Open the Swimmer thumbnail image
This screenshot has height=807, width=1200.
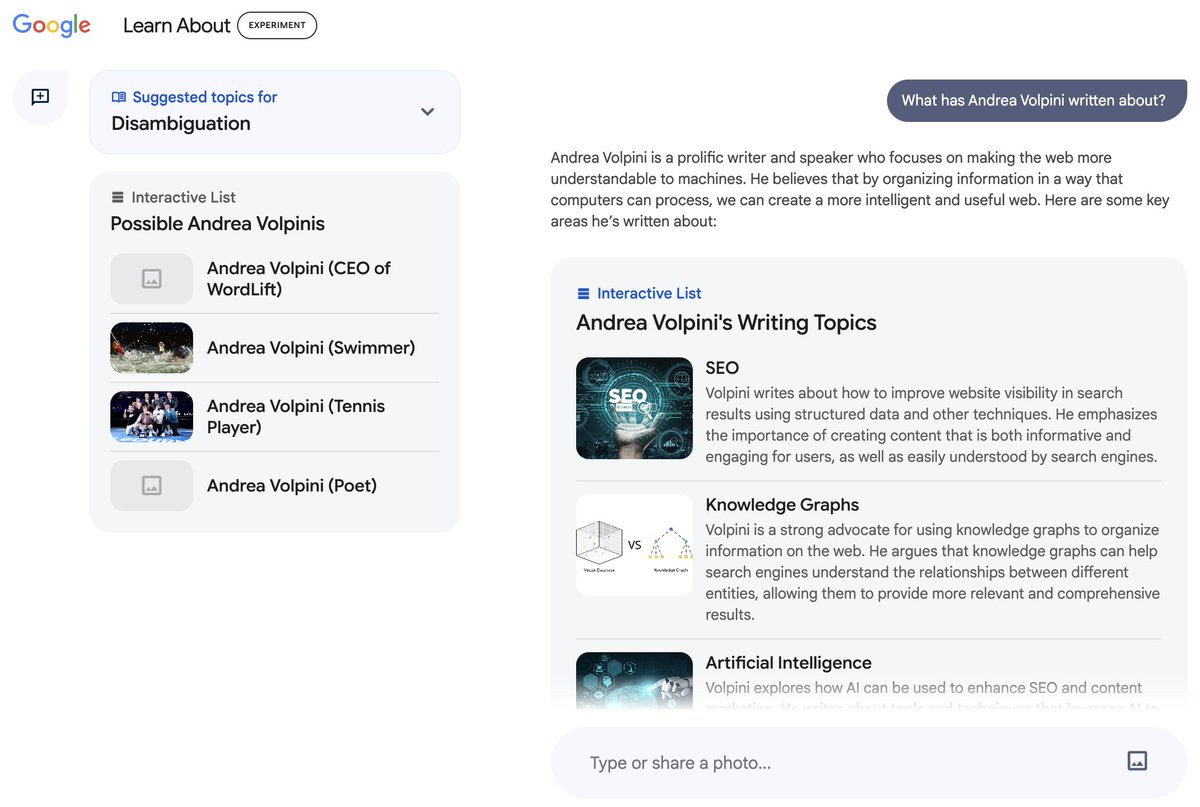(x=152, y=348)
